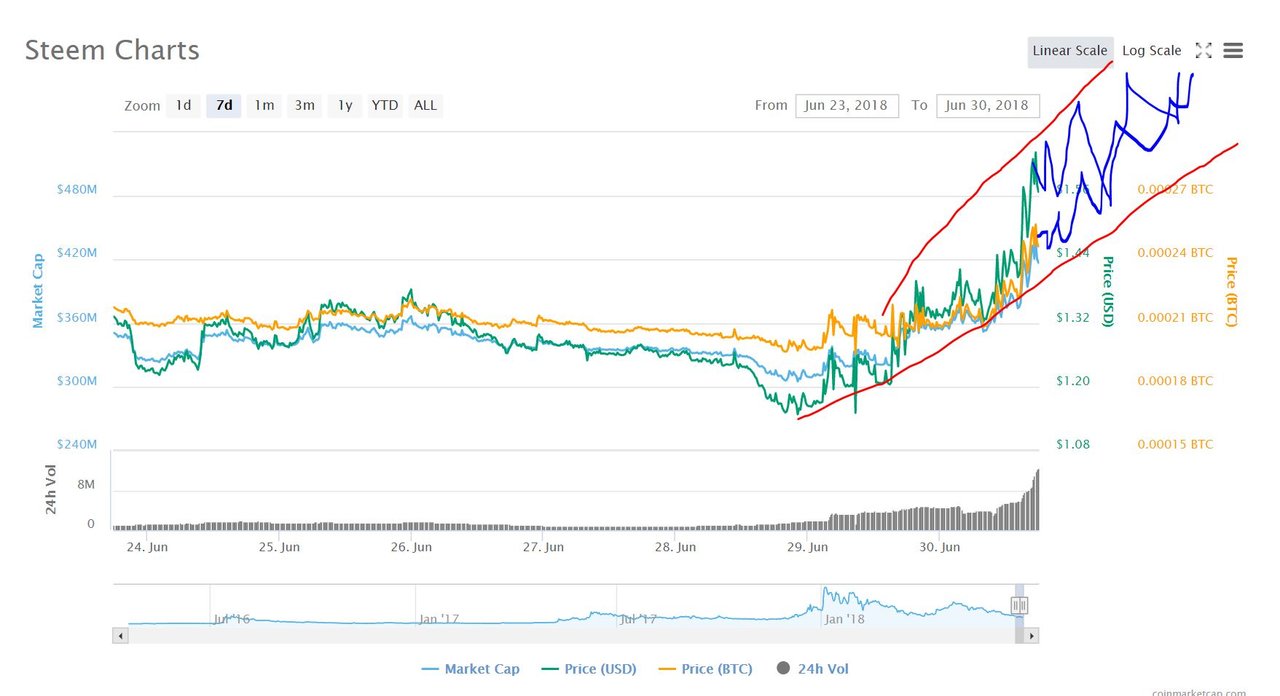Click the navigator scrollbar right arrow
The width and height of the screenshot is (1280, 696).
(x=1032, y=635)
